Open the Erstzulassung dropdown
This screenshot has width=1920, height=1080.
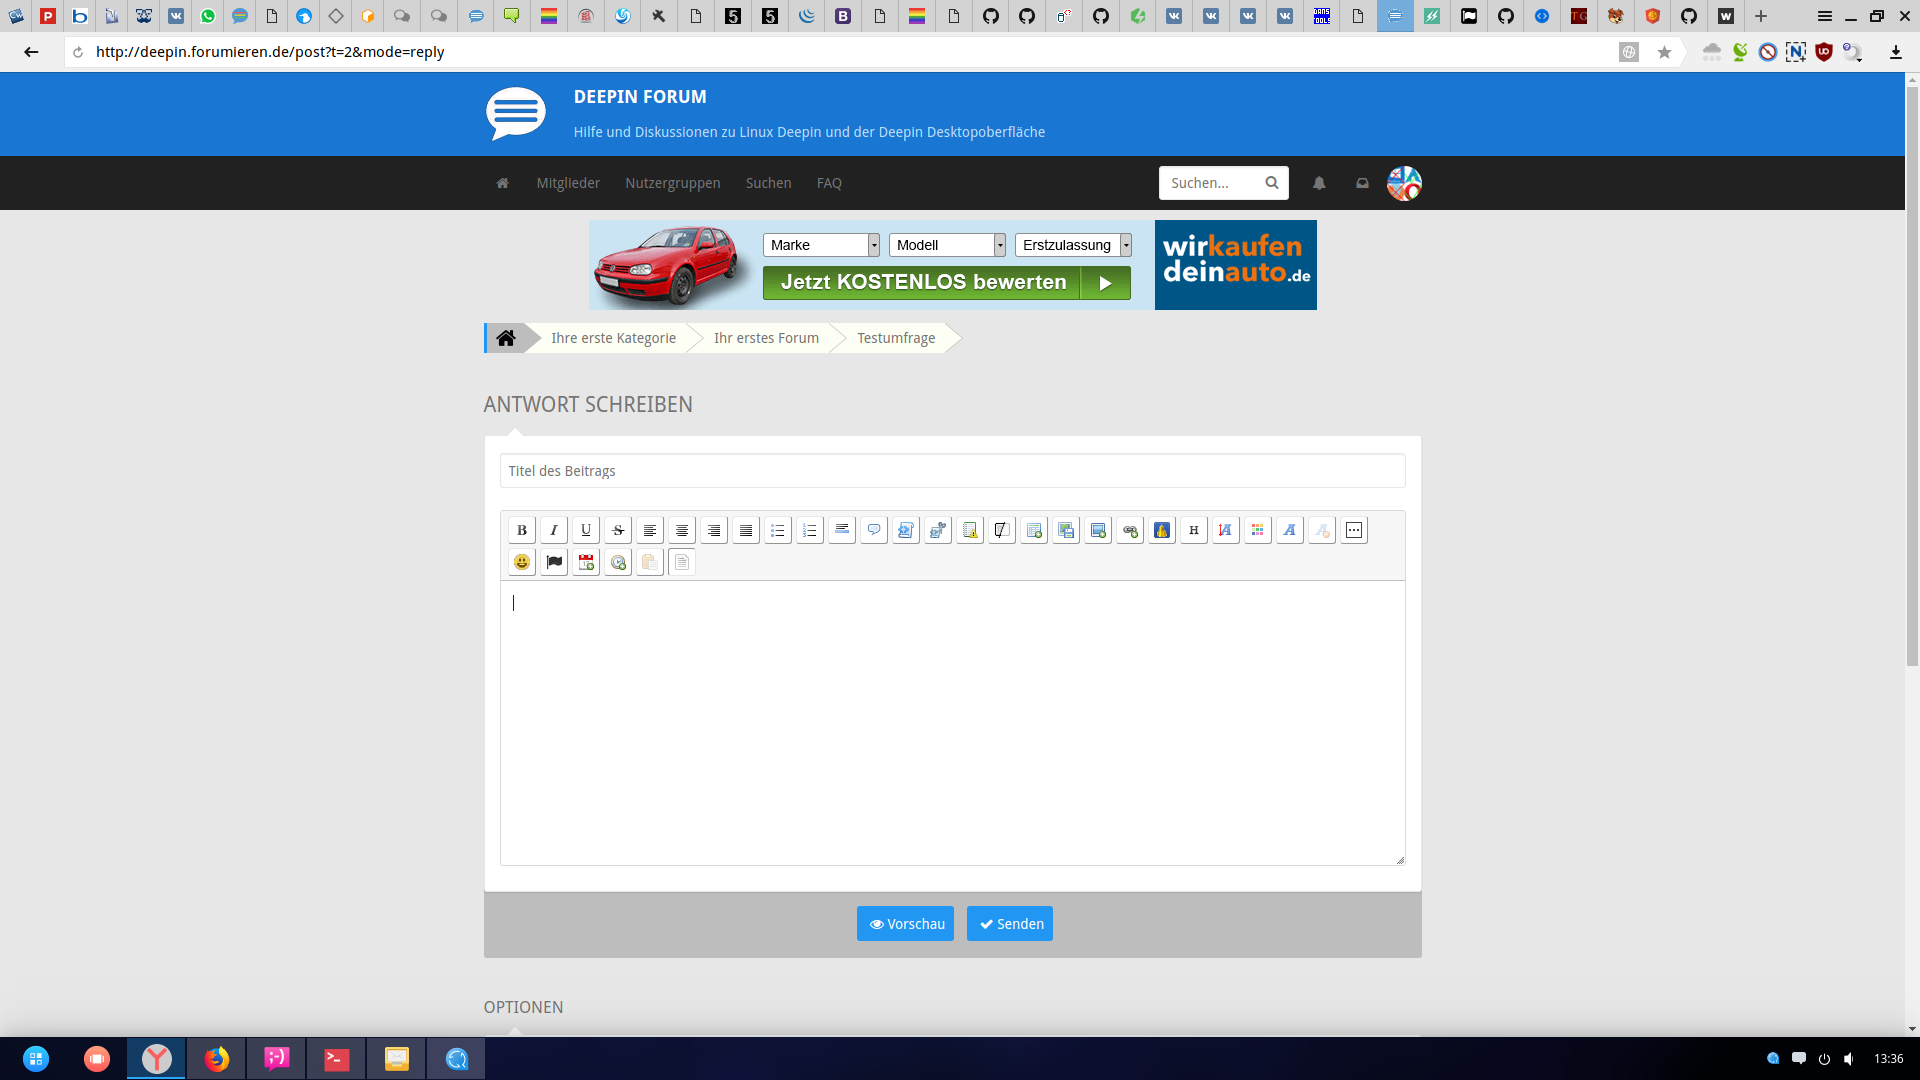tap(1073, 245)
